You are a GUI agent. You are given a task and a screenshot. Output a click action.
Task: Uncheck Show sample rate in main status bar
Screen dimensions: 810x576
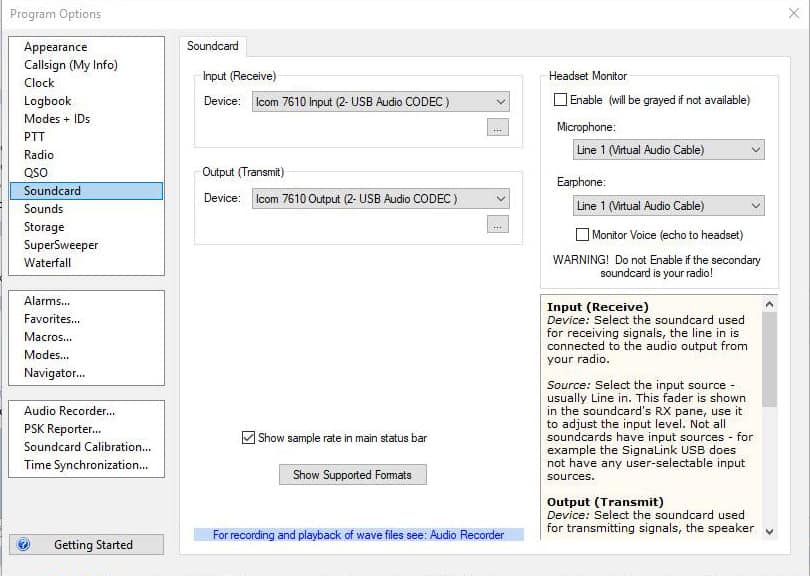click(x=248, y=438)
